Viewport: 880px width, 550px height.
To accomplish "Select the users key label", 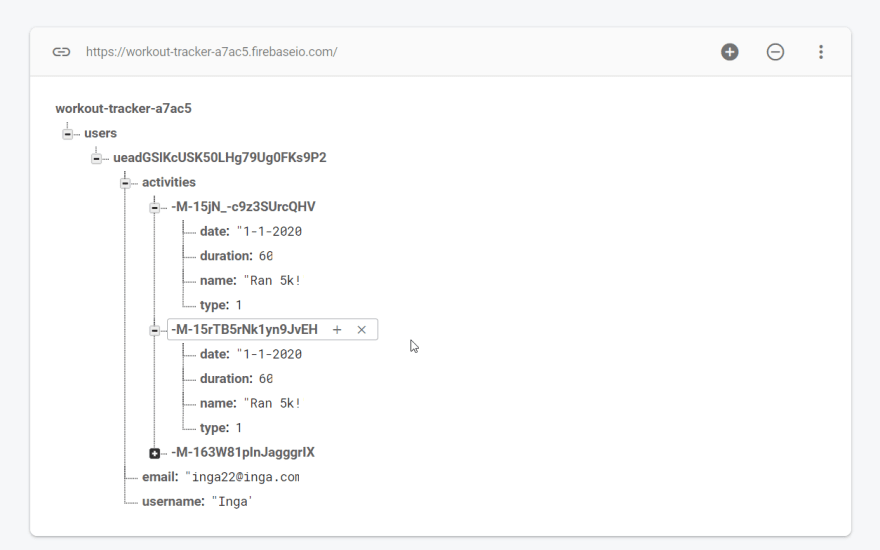I will (100, 133).
